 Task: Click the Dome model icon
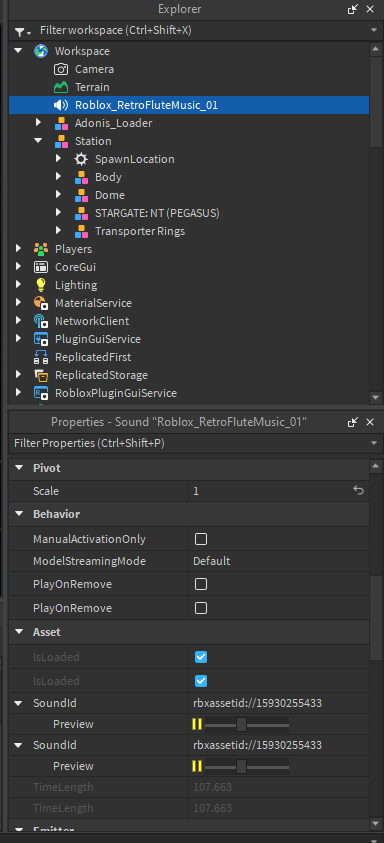click(x=81, y=195)
